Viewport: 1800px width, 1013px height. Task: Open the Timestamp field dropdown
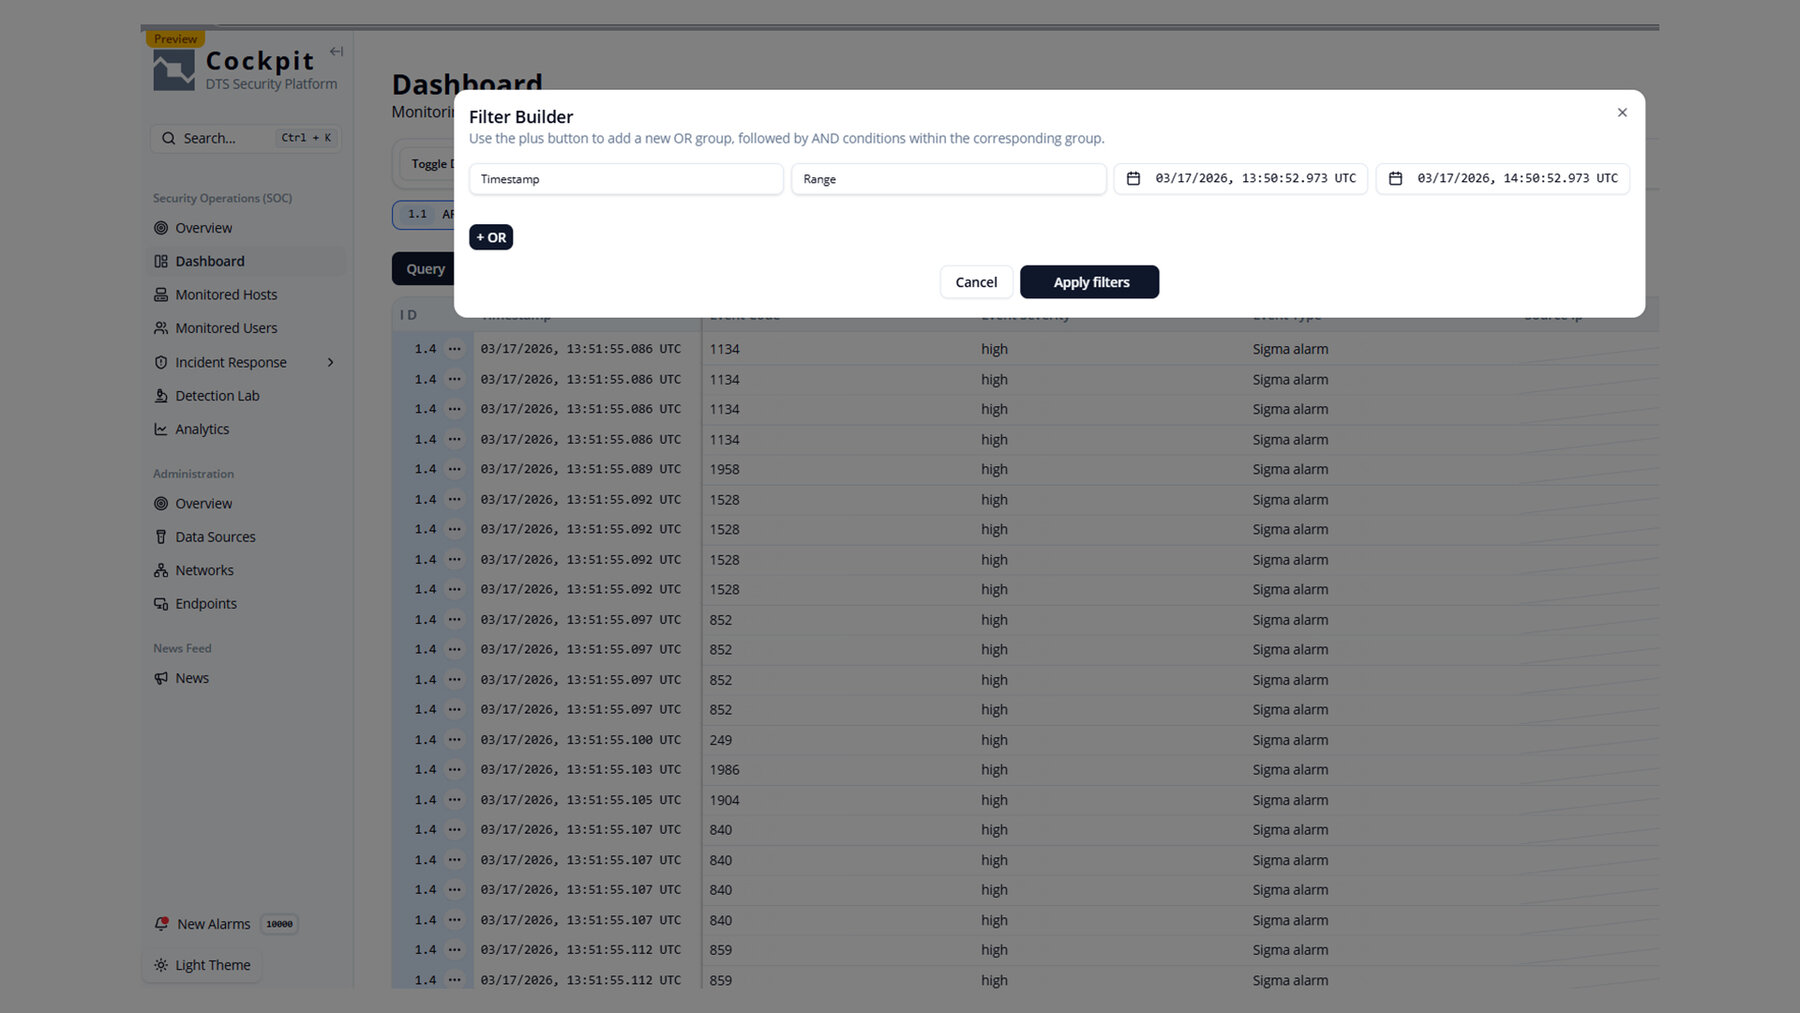(x=626, y=179)
